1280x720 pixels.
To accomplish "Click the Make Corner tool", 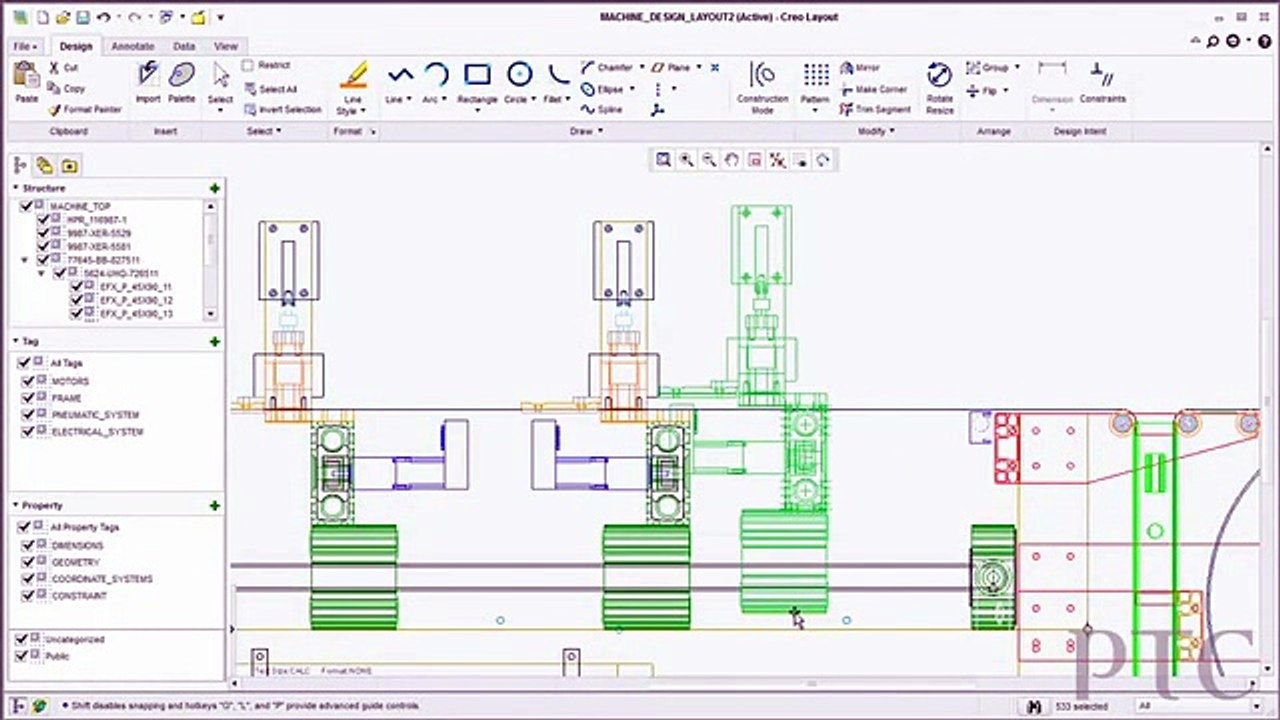I will pyautogui.click(x=873, y=89).
